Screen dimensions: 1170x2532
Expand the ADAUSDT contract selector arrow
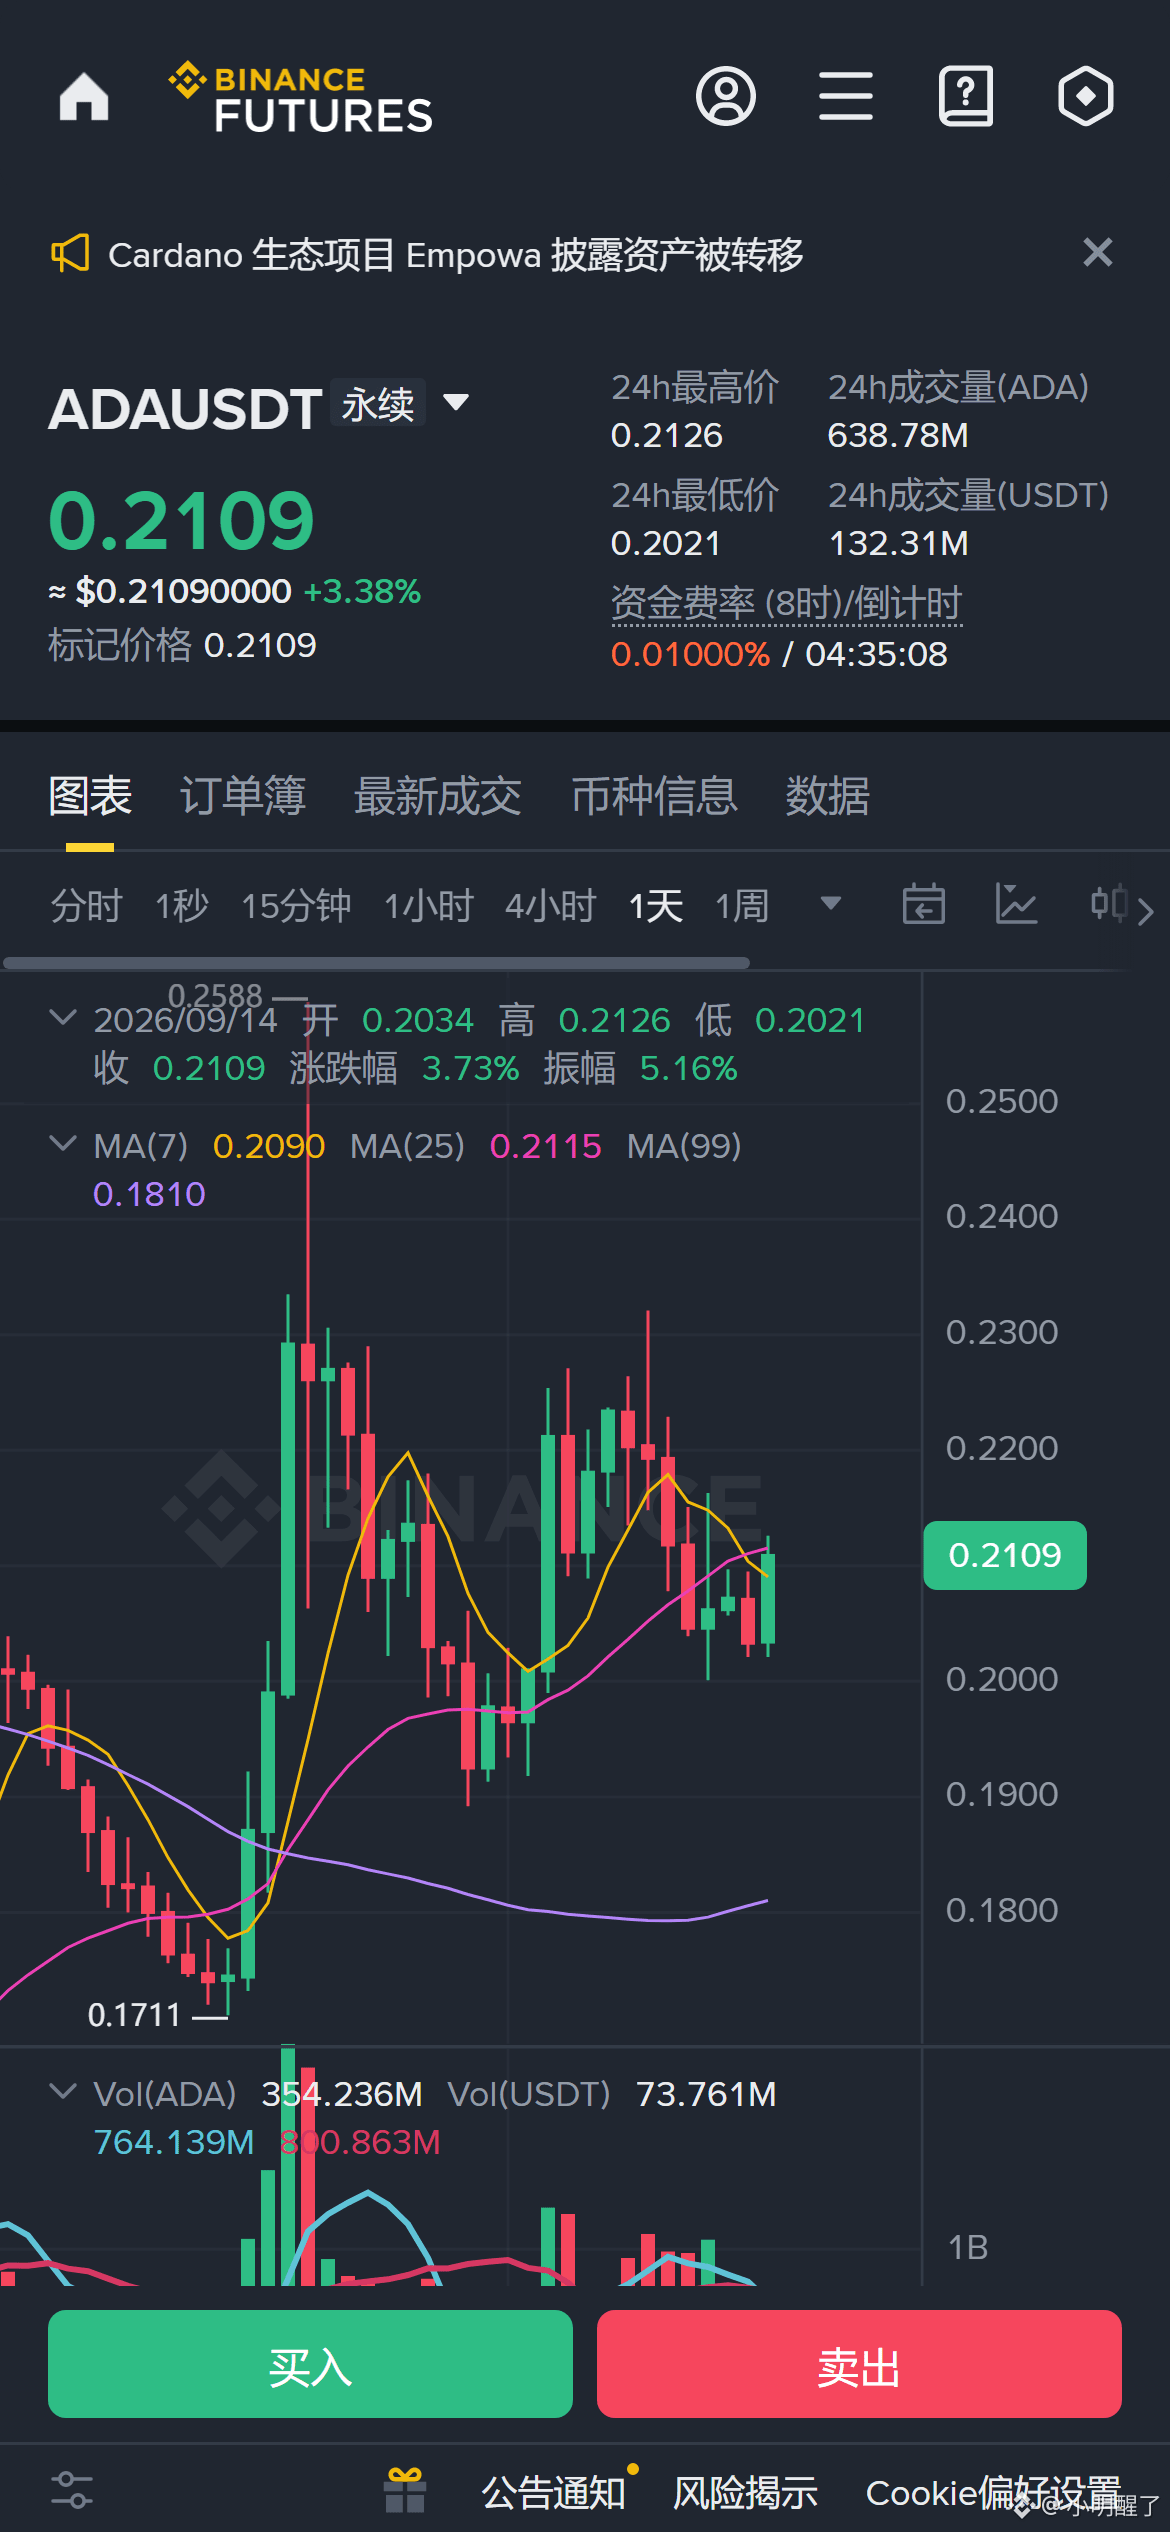tap(456, 402)
